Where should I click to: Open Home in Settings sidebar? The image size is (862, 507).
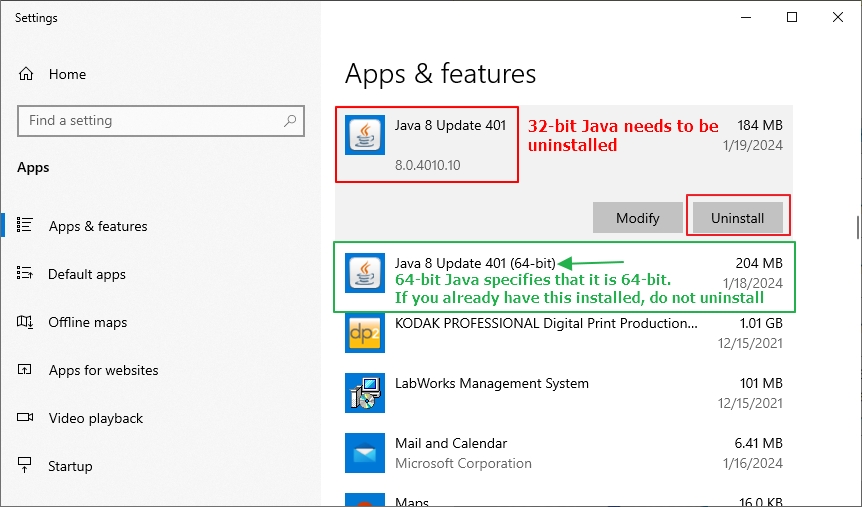click(67, 74)
